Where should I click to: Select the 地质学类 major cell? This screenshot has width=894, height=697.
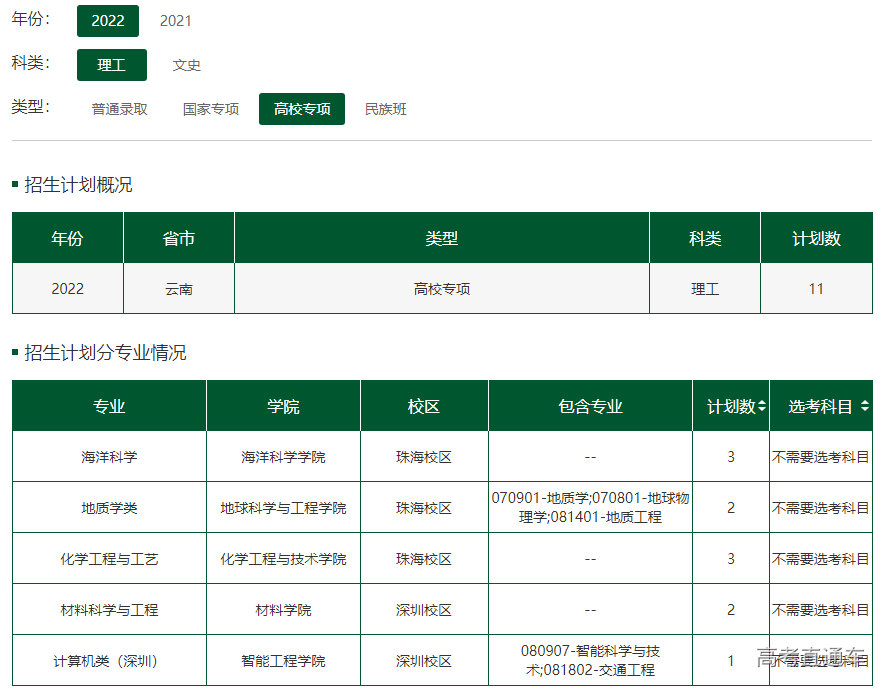click(x=109, y=508)
